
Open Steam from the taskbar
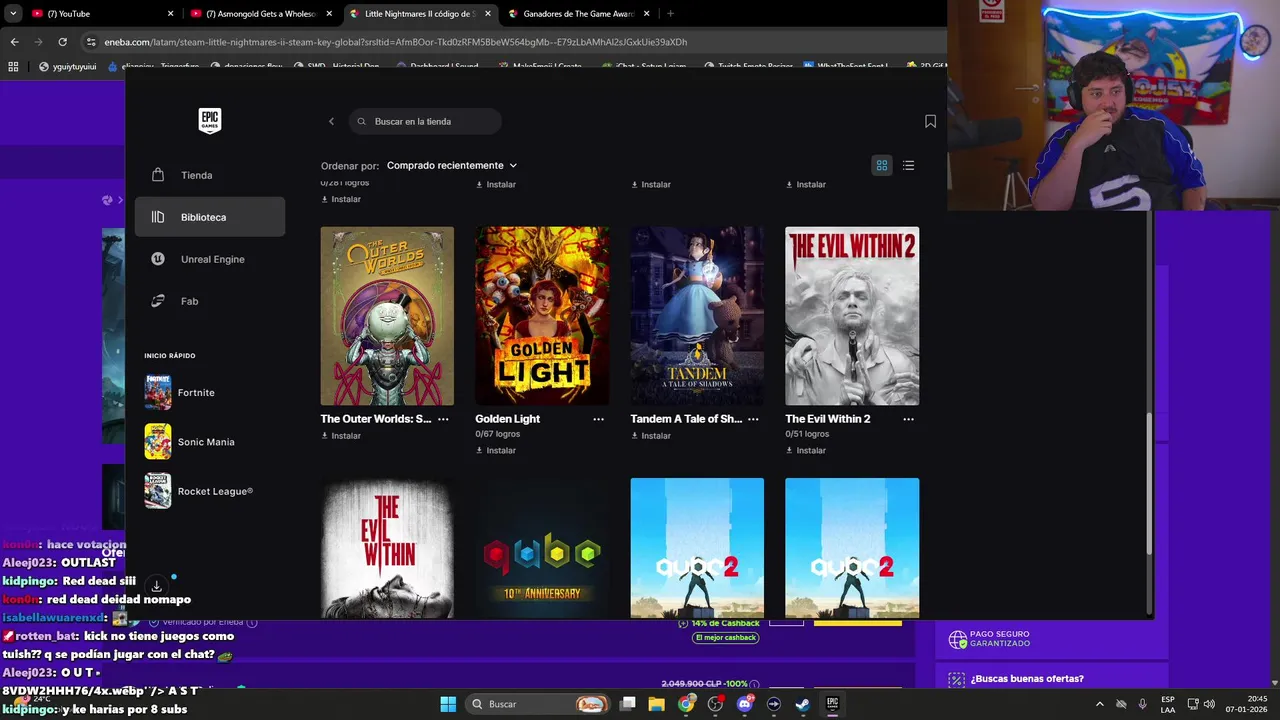pos(803,704)
